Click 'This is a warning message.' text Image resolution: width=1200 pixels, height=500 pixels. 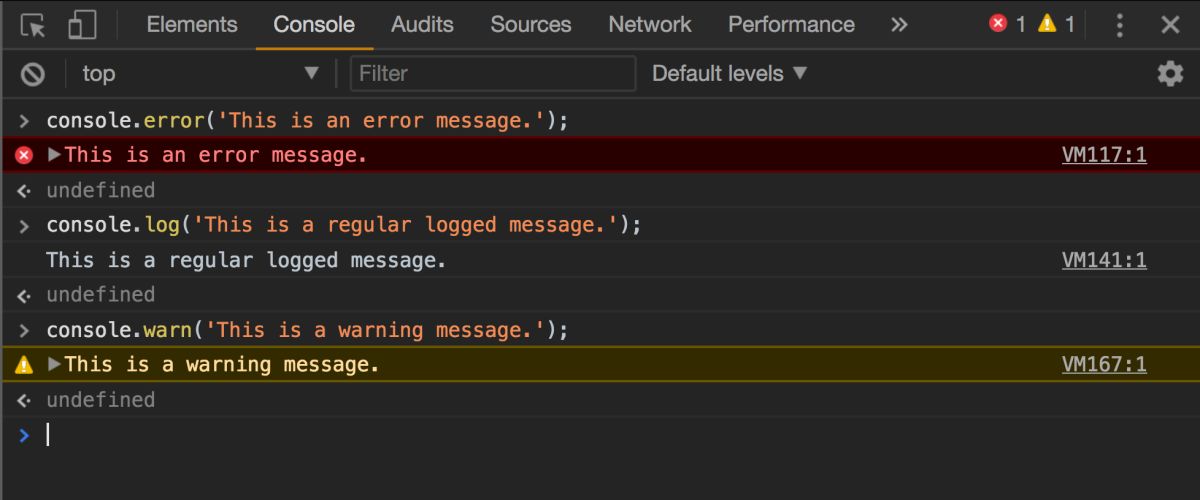pyautogui.click(x=222, y=365)
